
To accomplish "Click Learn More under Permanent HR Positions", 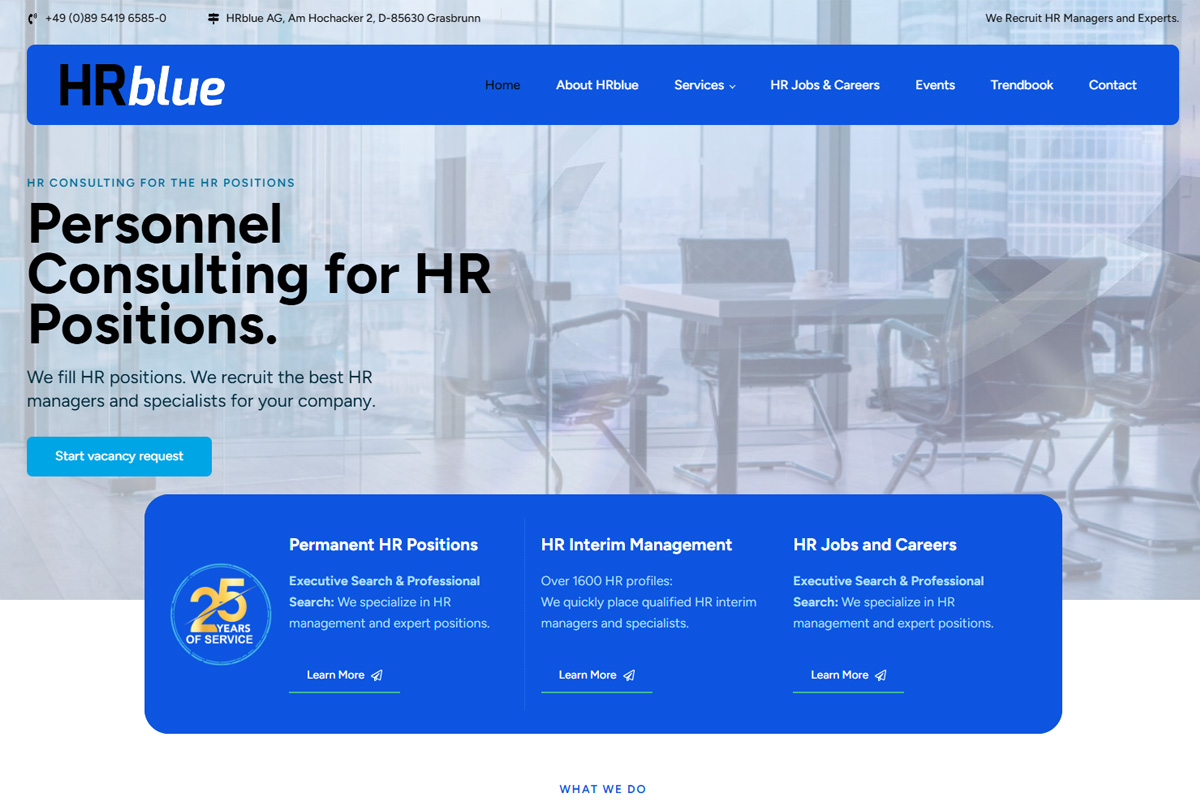I will tap(344, 675).
